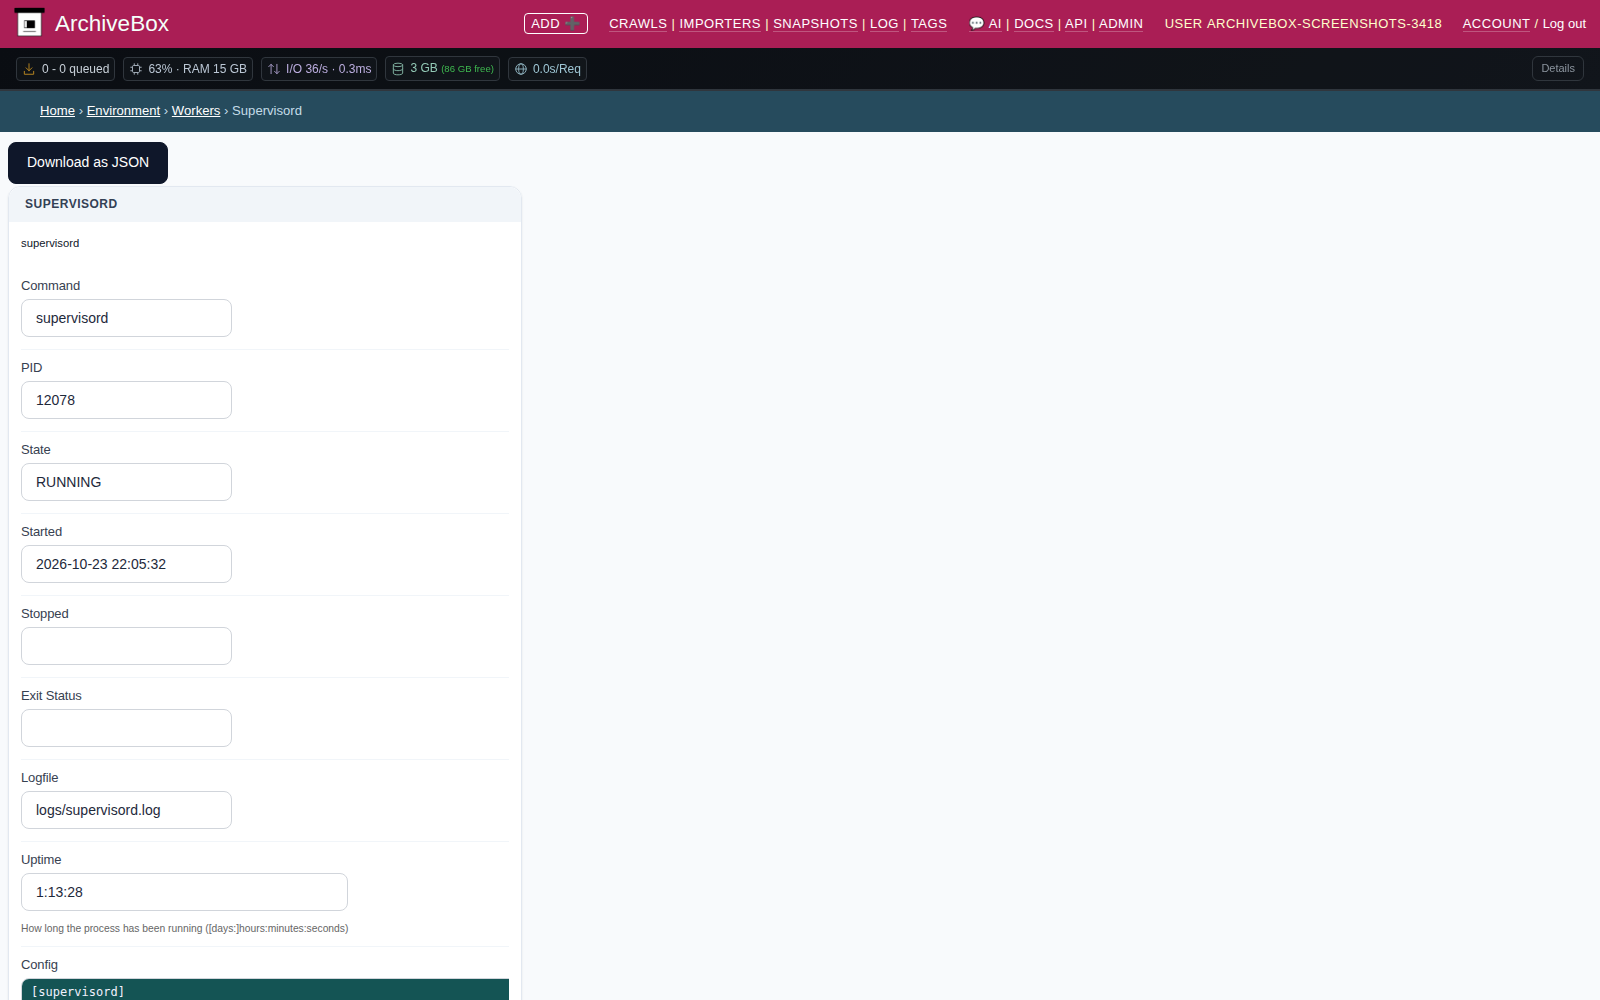Open the ADMIN link
The height and width of the screenshot is (1000, 1600).
(1121, 24)
